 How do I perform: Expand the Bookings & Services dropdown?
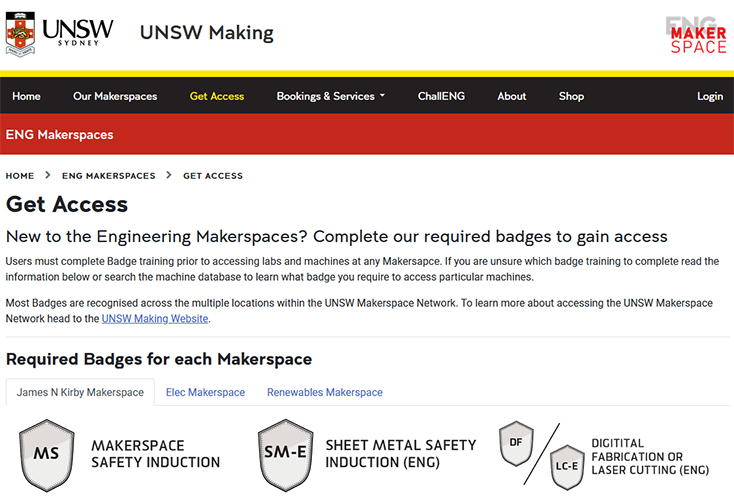point(331,96)
